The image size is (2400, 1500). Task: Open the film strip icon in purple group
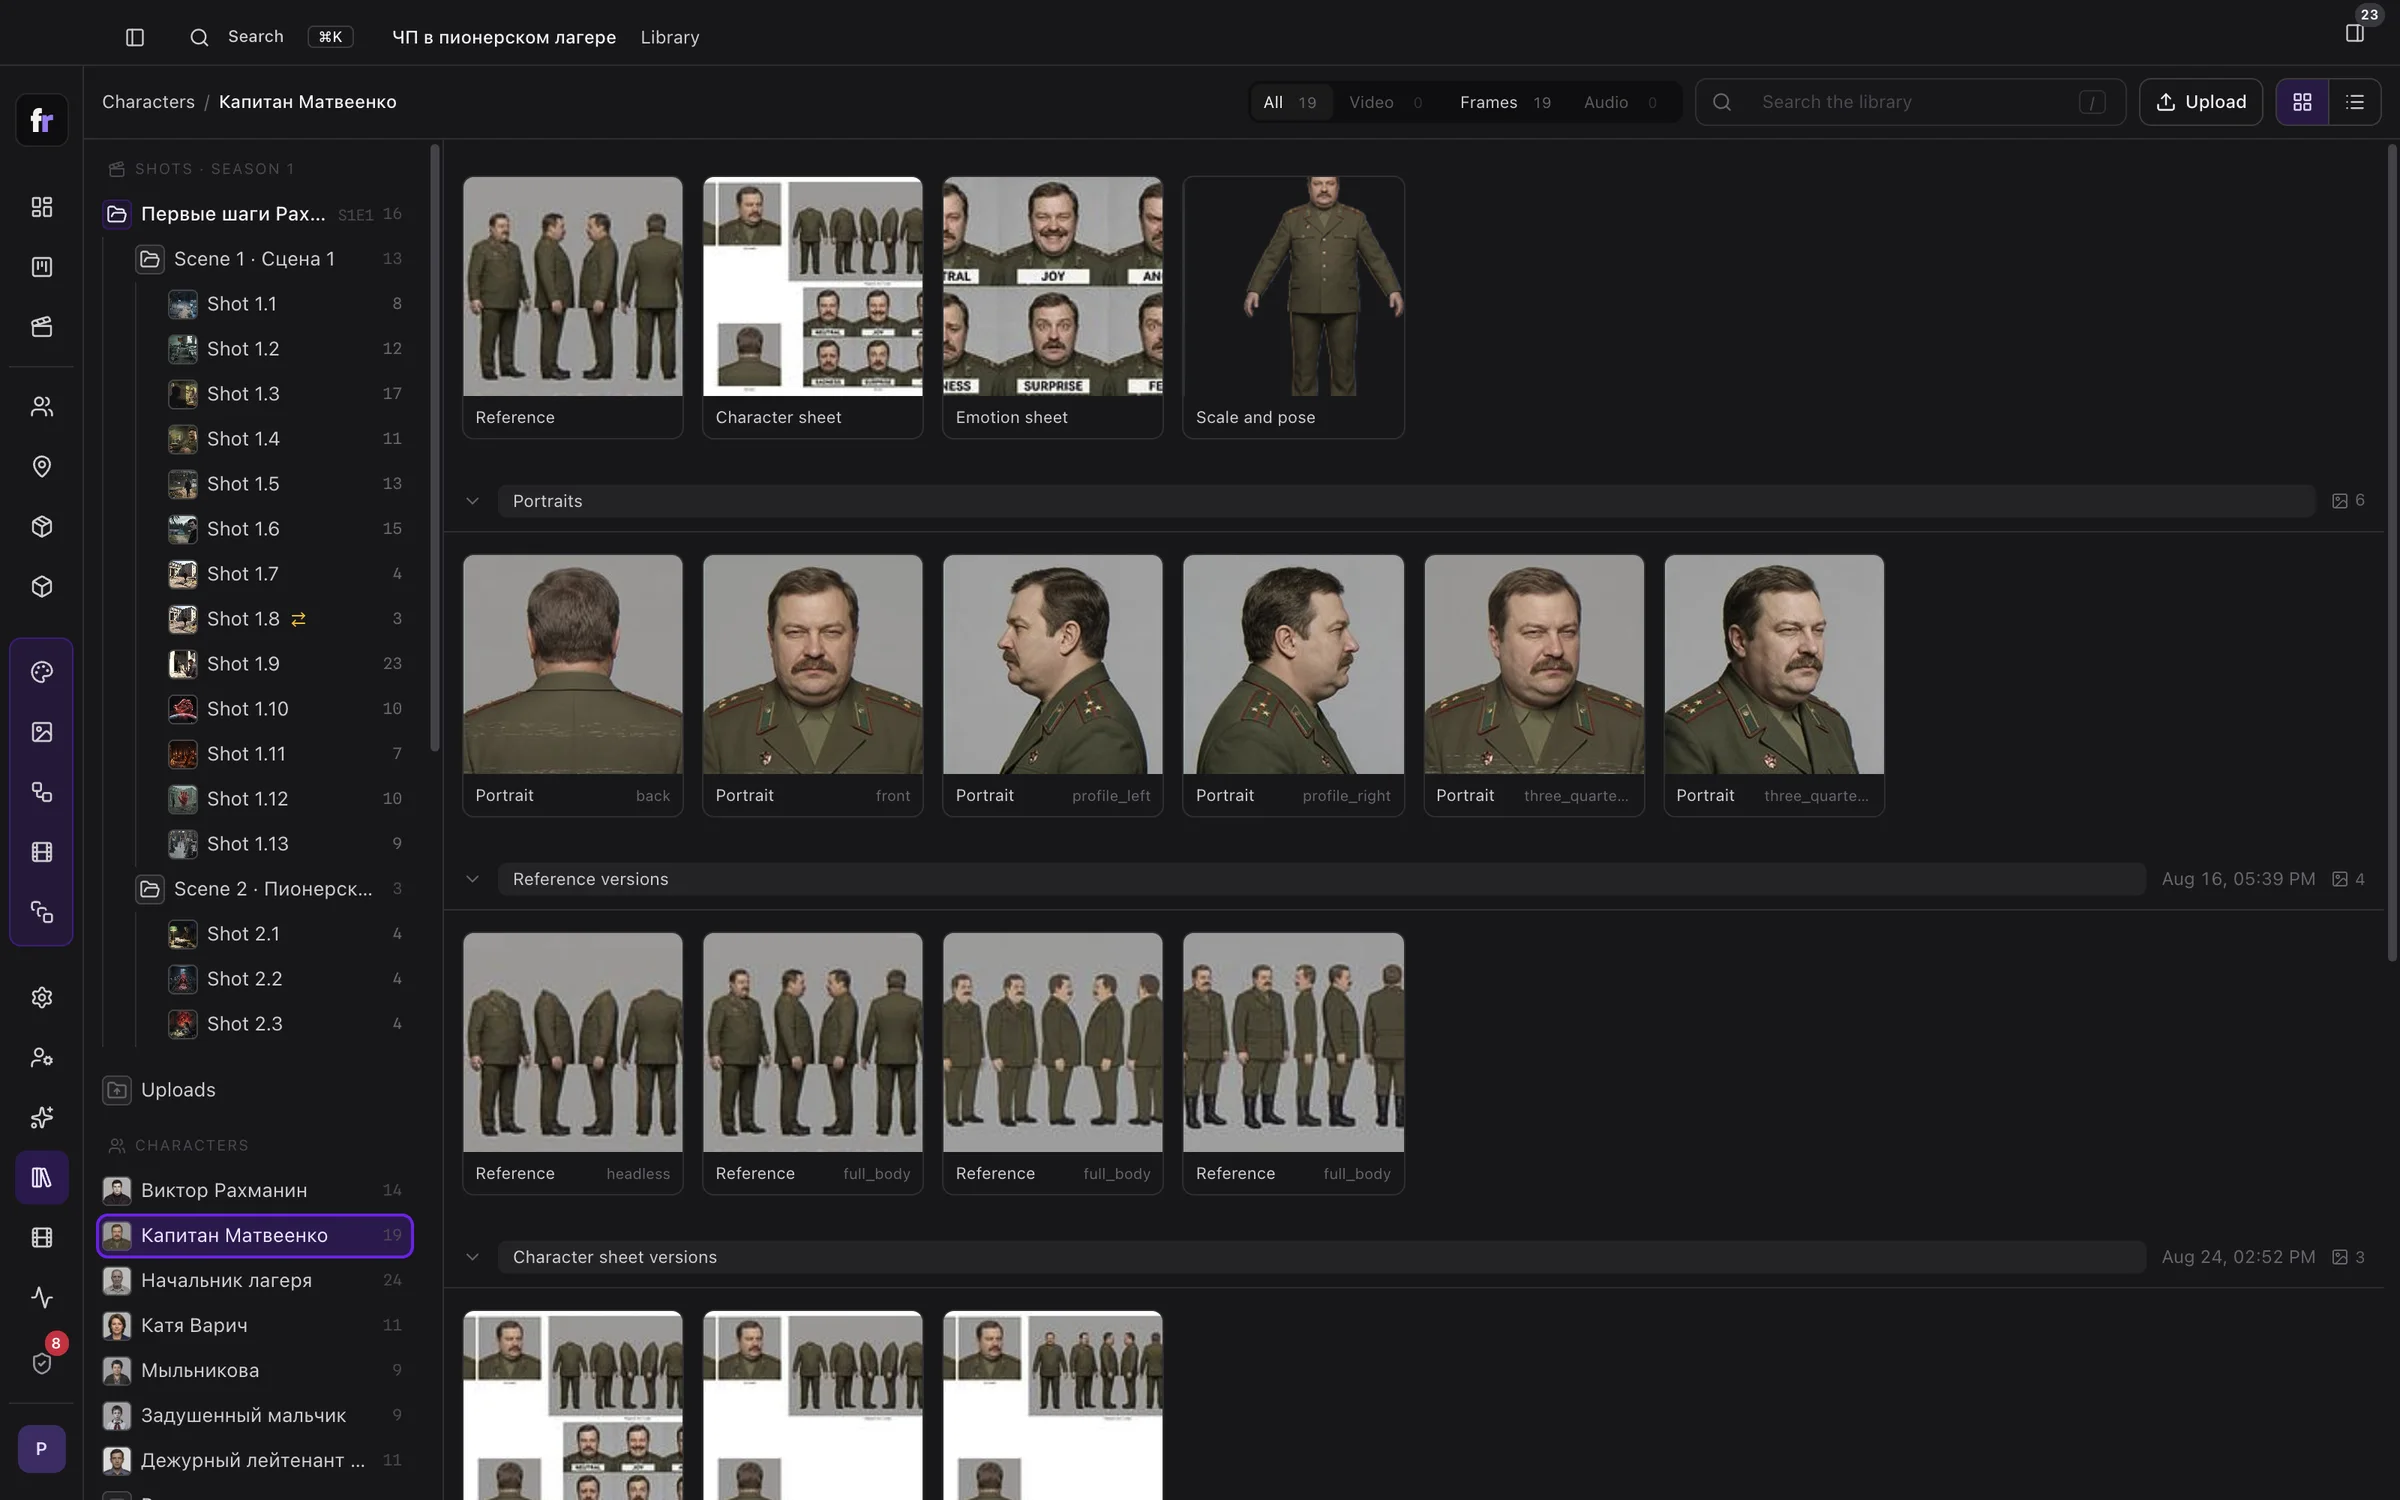click(42, 852)
